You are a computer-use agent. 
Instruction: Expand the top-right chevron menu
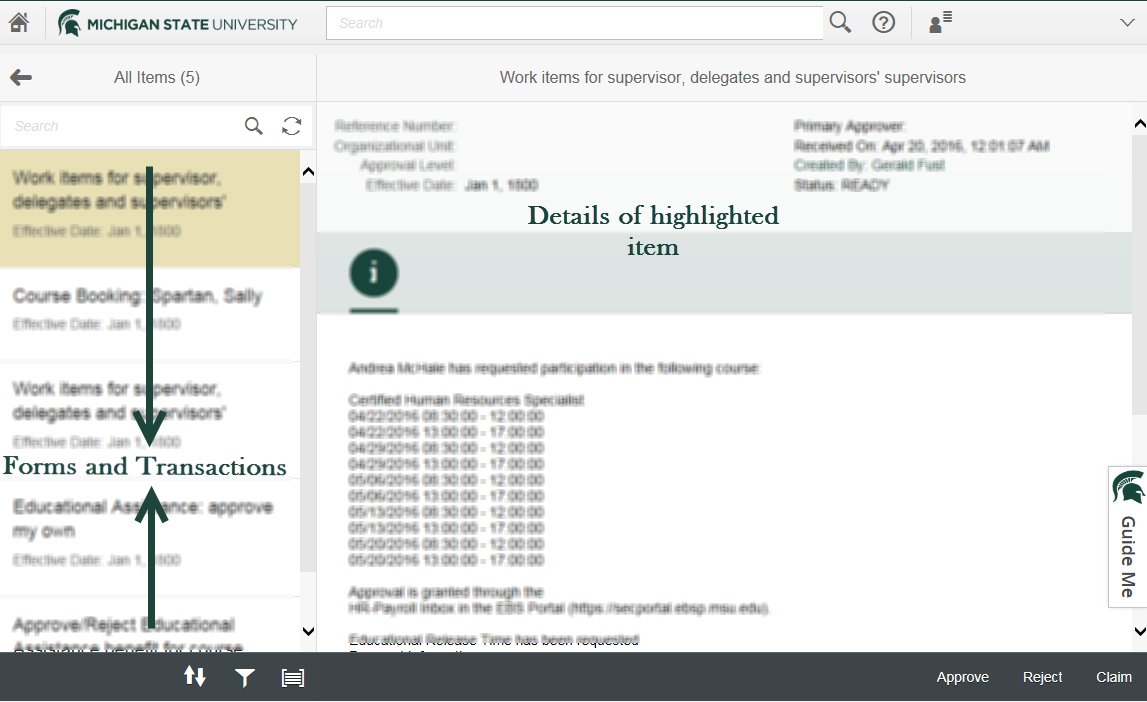[1127, 23]
